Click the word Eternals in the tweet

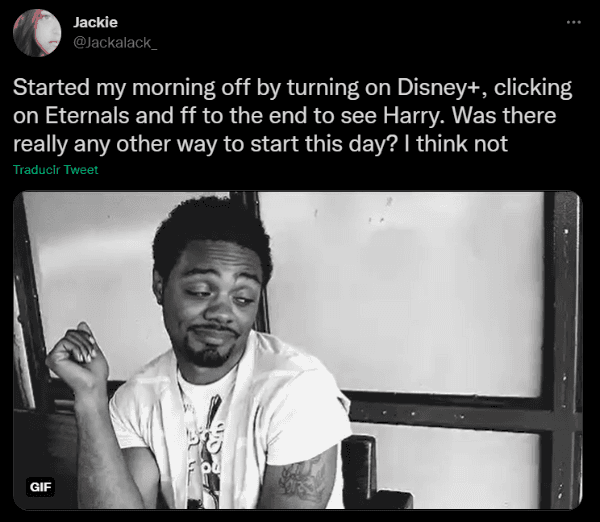(x=87, y=116)
